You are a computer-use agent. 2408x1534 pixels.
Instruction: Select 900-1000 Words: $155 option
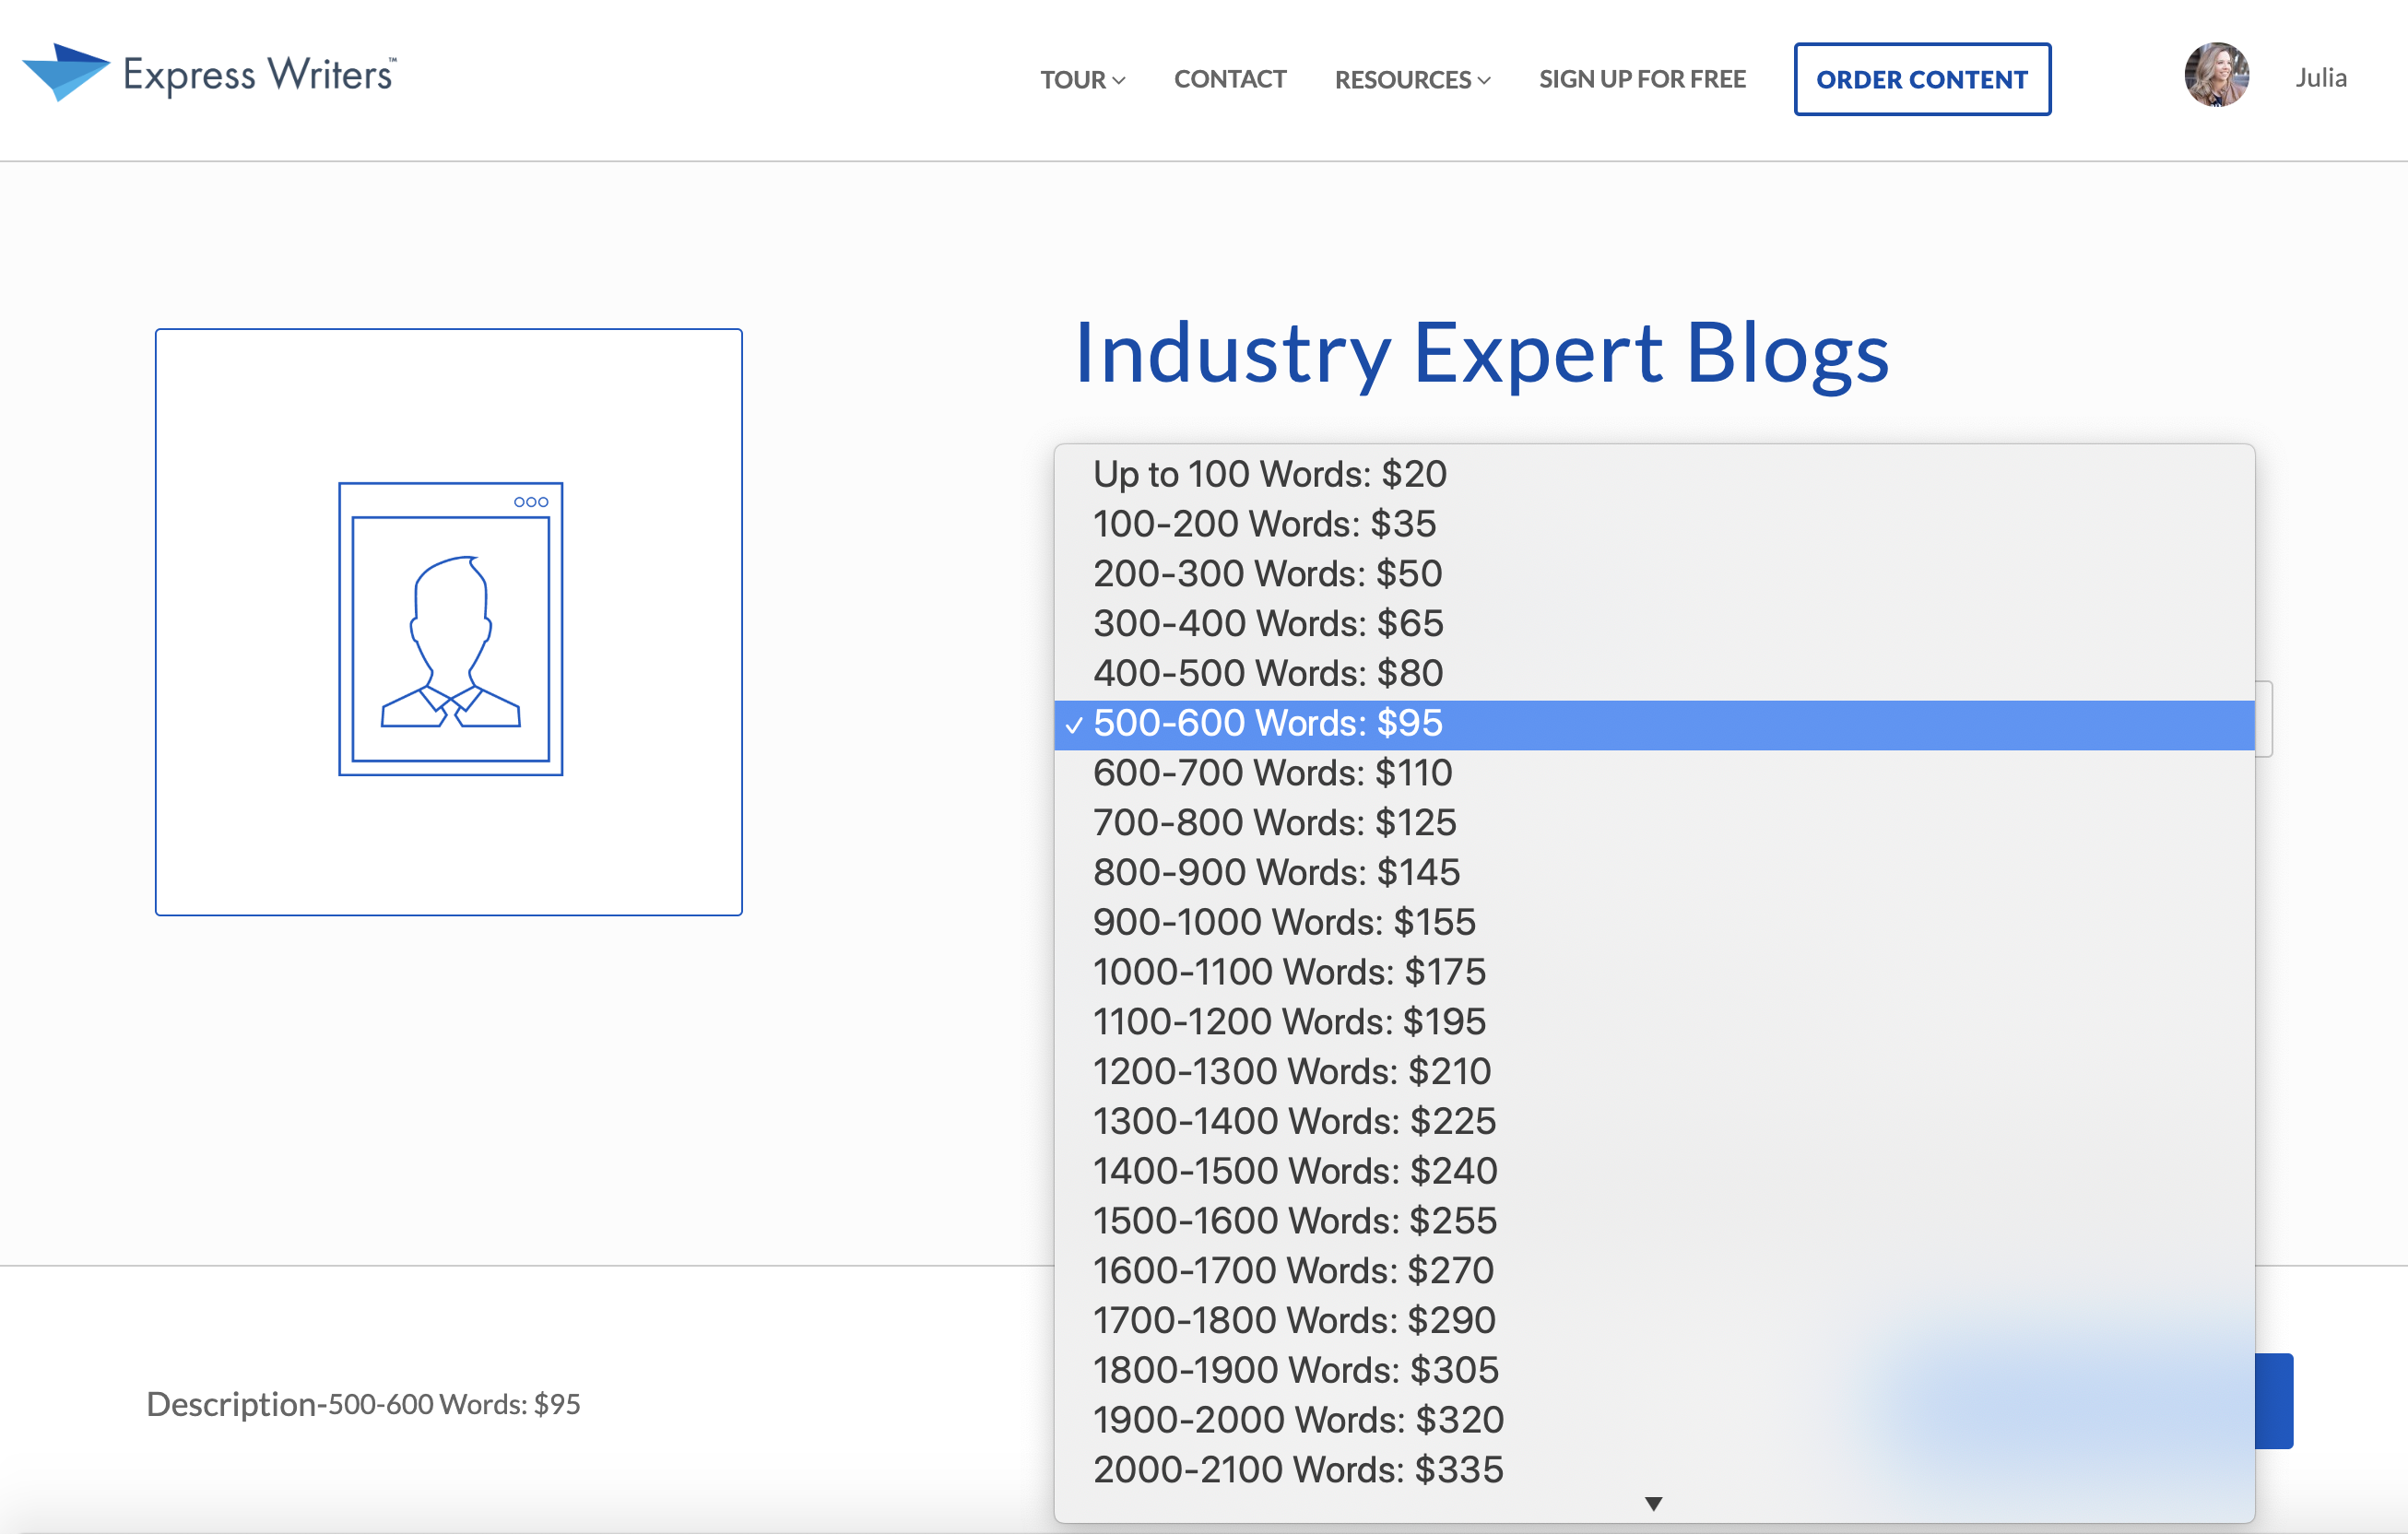1654,923
